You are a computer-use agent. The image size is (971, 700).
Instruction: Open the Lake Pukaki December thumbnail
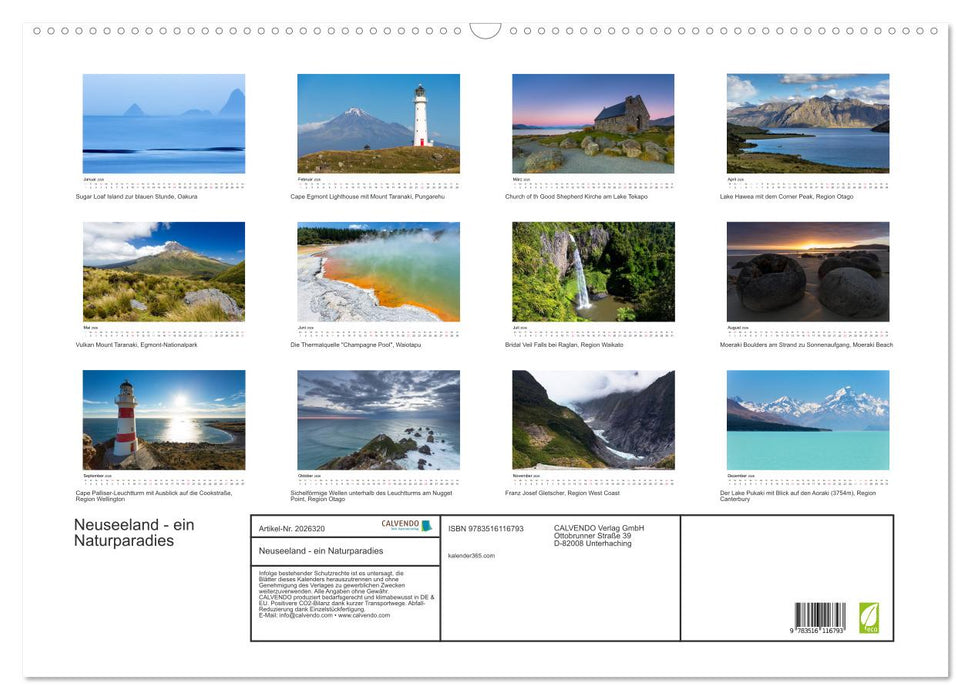[807, 418]
